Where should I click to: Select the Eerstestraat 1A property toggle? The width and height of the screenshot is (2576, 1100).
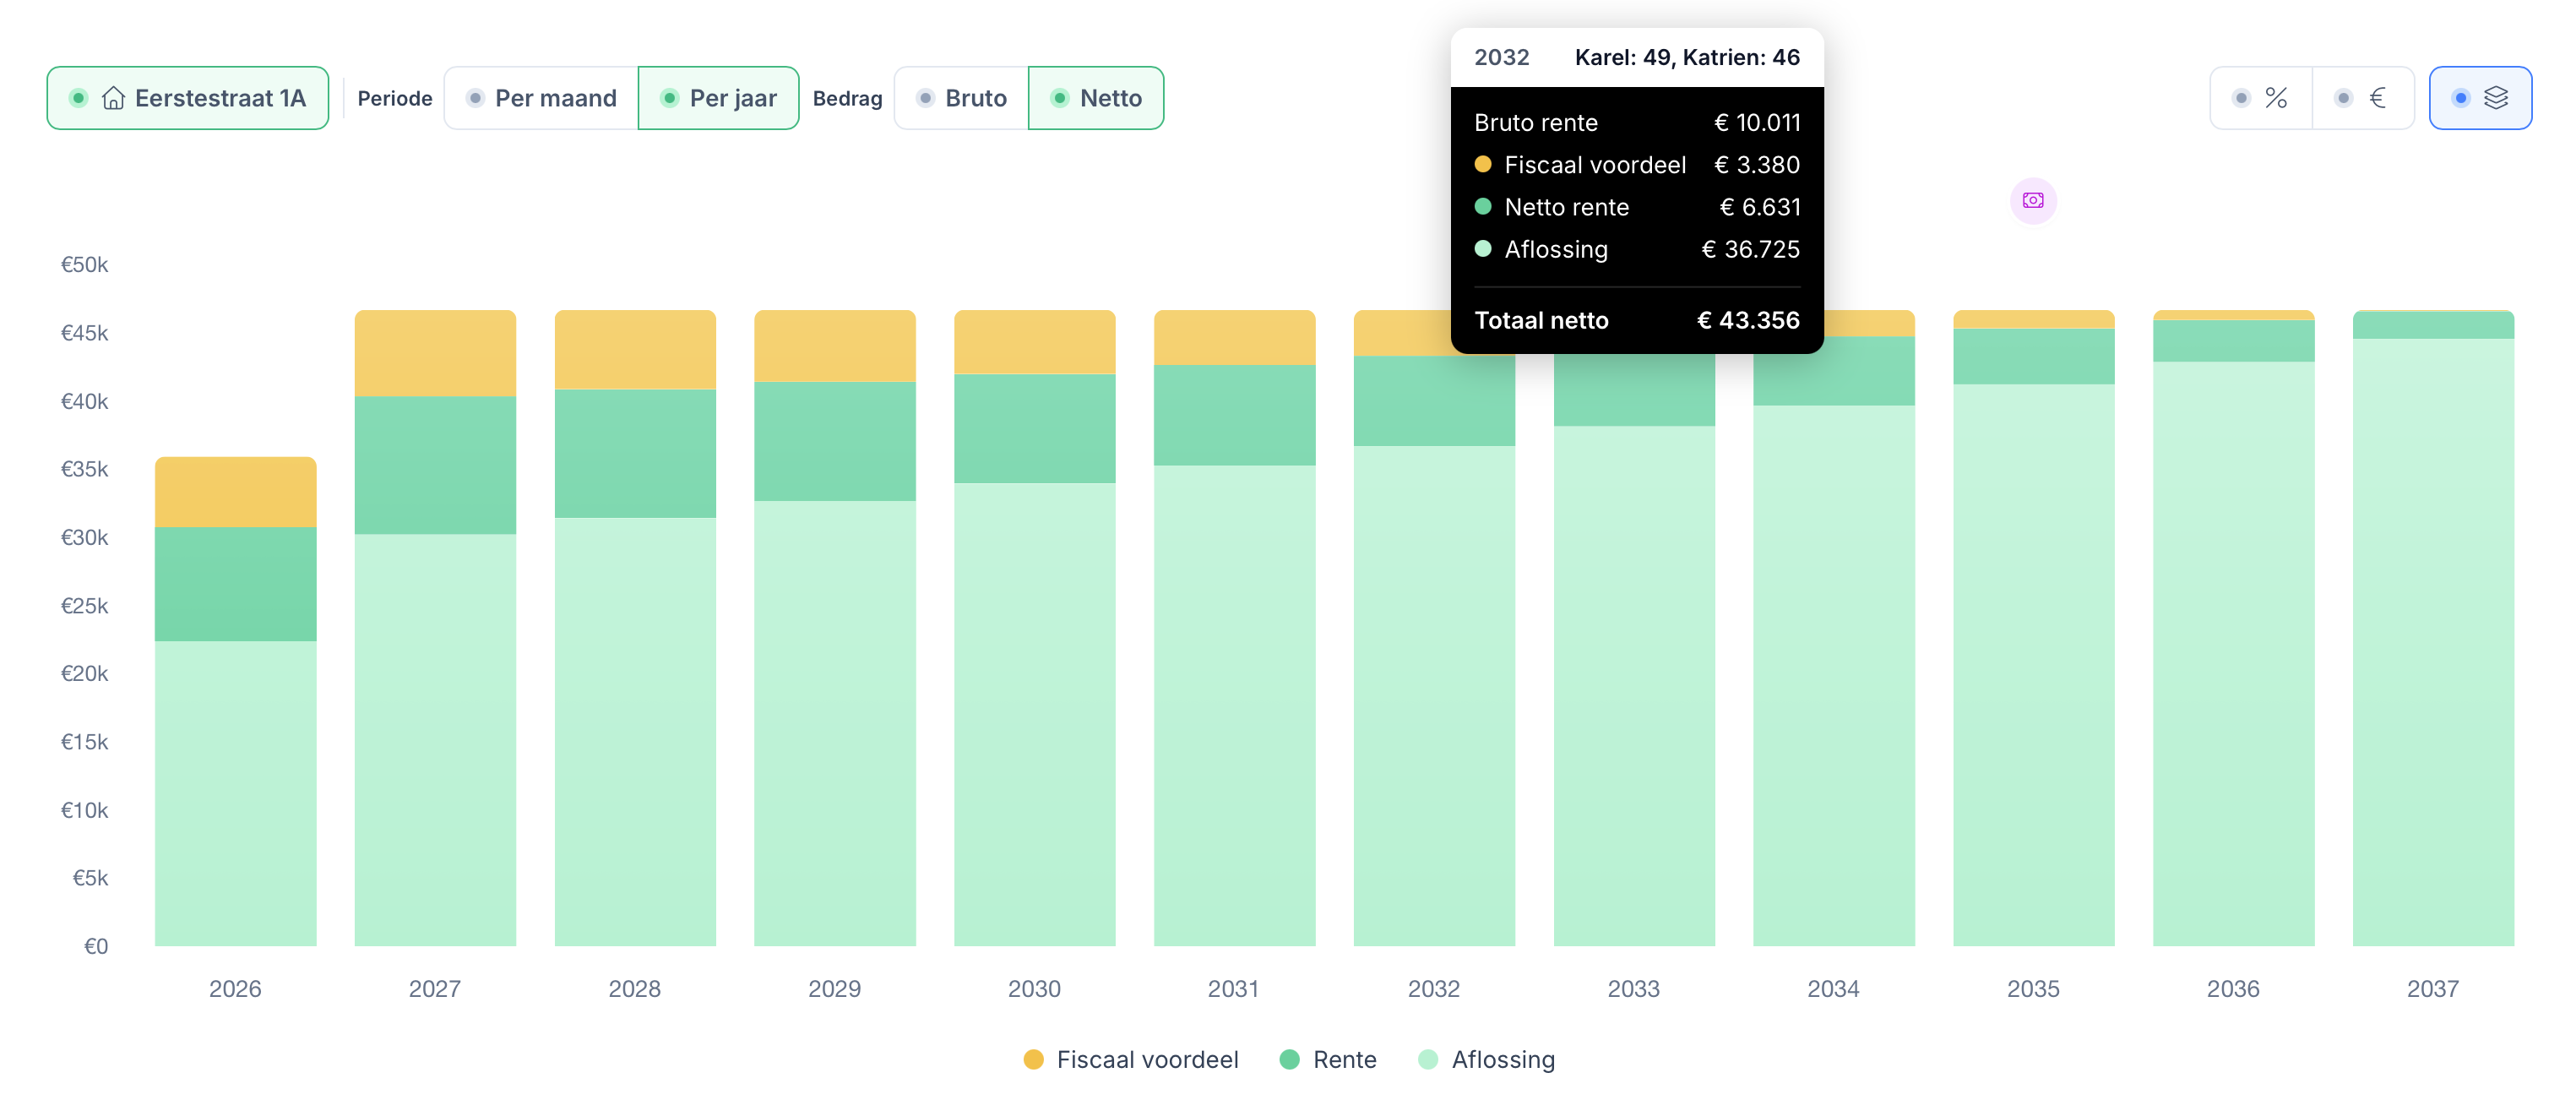click(187, 98)
